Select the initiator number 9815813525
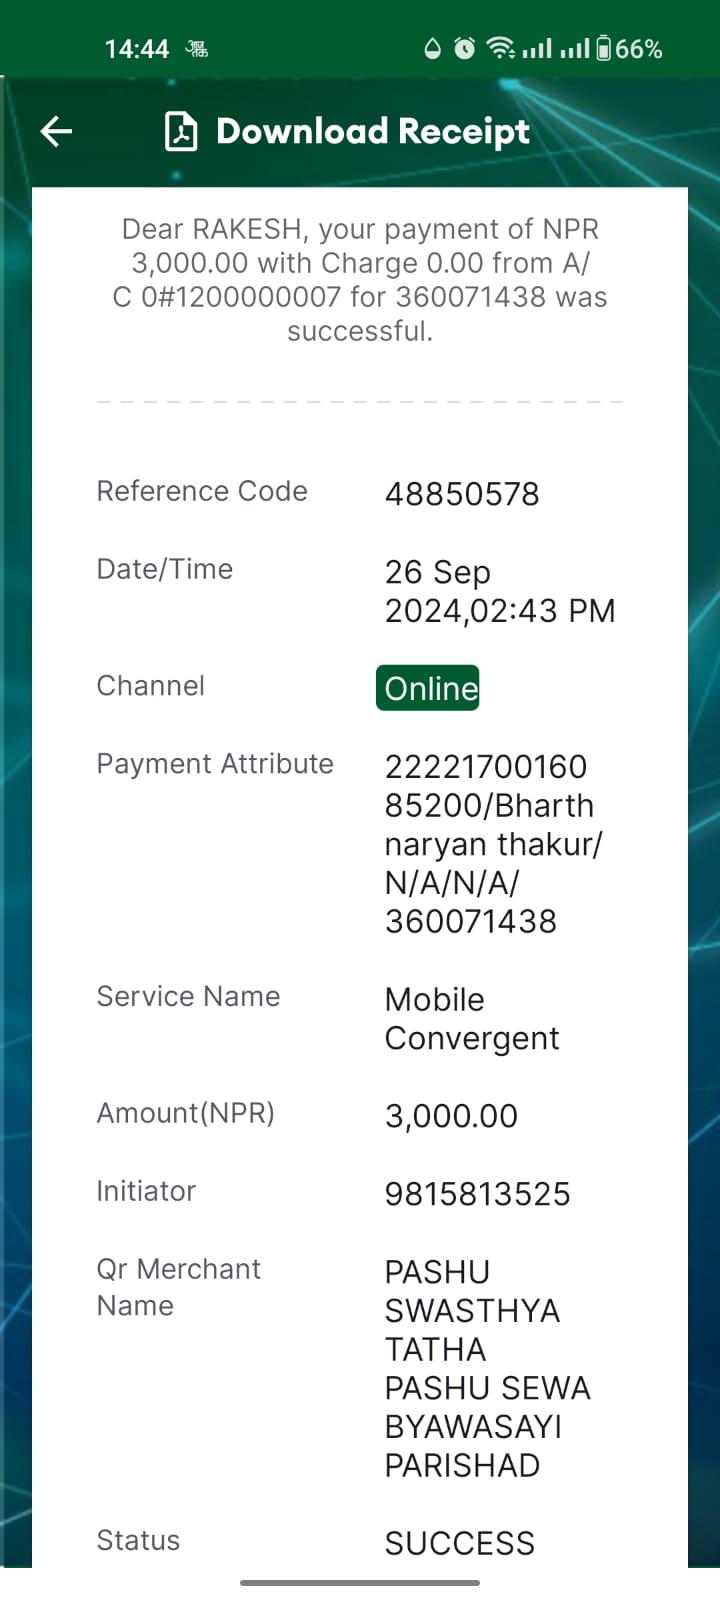 (x=478, y=1194)
